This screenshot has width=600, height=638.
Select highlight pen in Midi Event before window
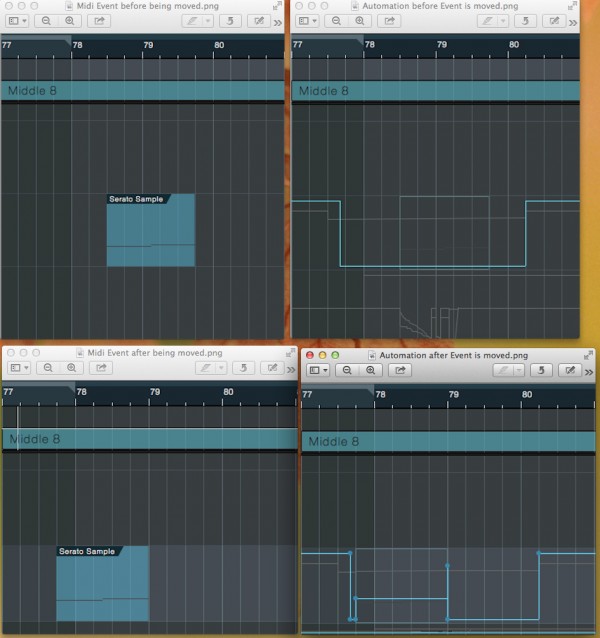tap(192, 21)
